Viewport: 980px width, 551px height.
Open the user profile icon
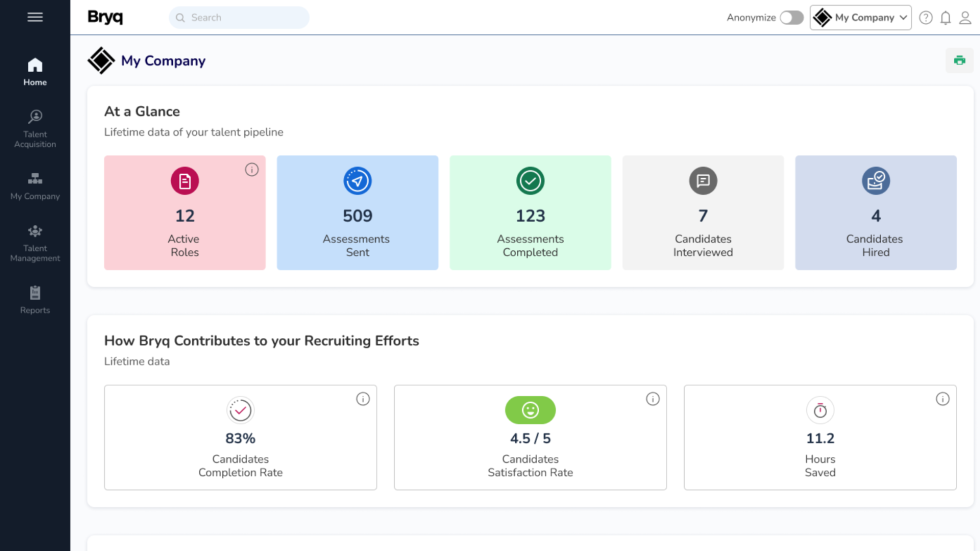point(965,18)
